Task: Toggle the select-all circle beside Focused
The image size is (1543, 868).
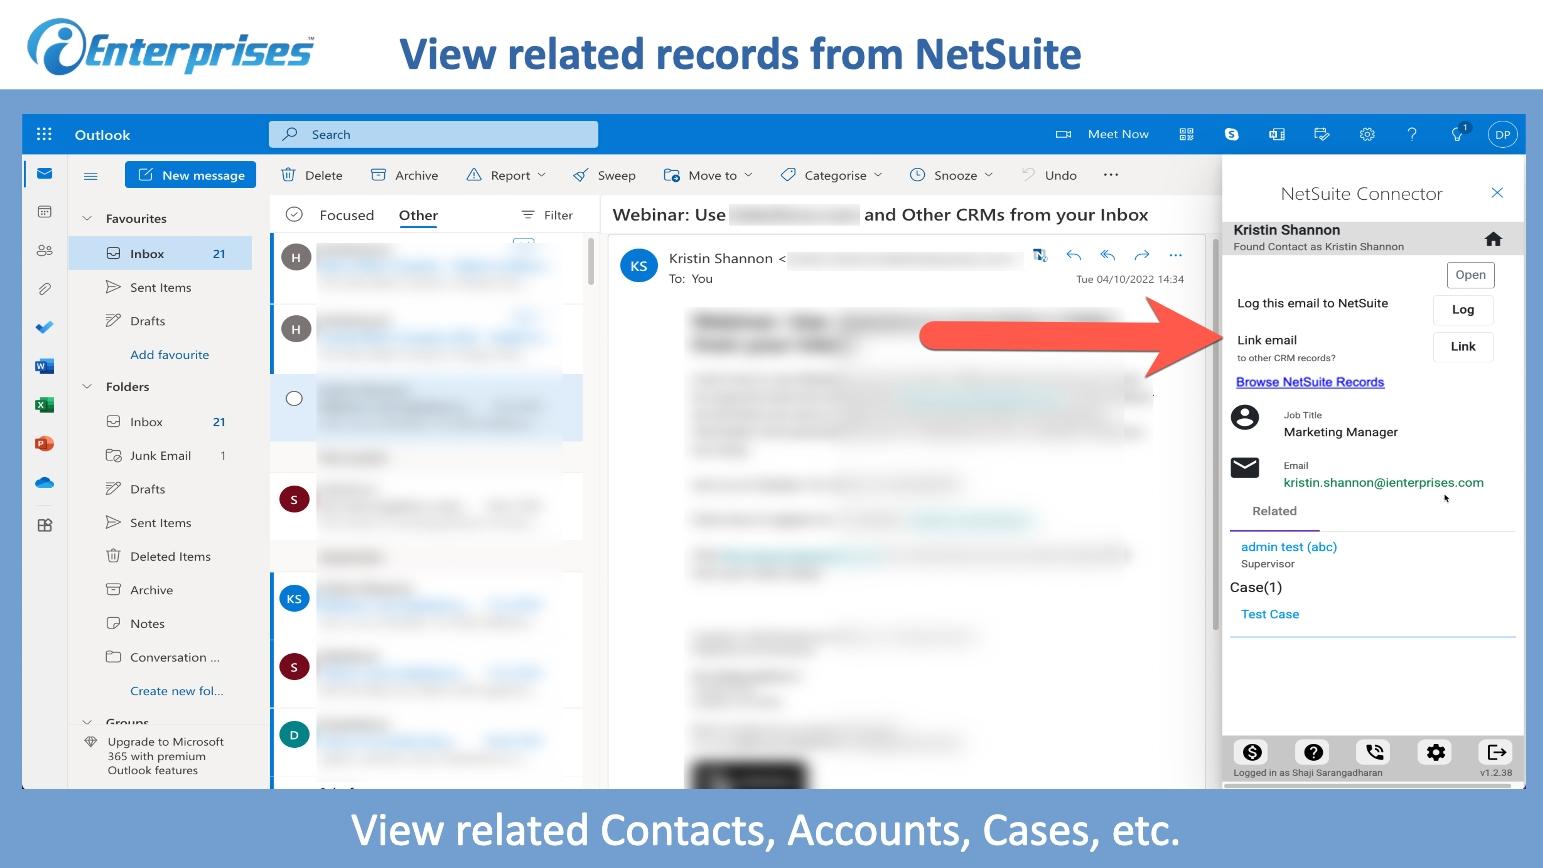Action: point(294,214)
